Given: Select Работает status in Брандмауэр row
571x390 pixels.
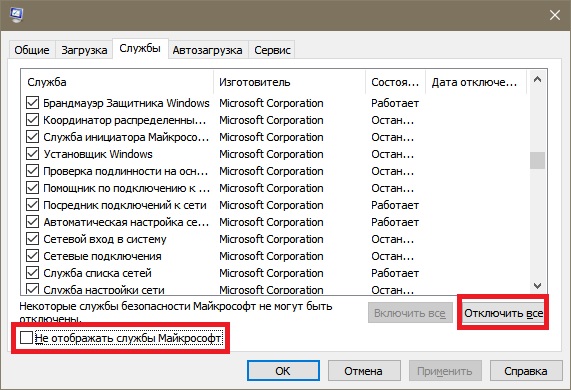Looking at the screenshot, I should (x=395, y=103).
